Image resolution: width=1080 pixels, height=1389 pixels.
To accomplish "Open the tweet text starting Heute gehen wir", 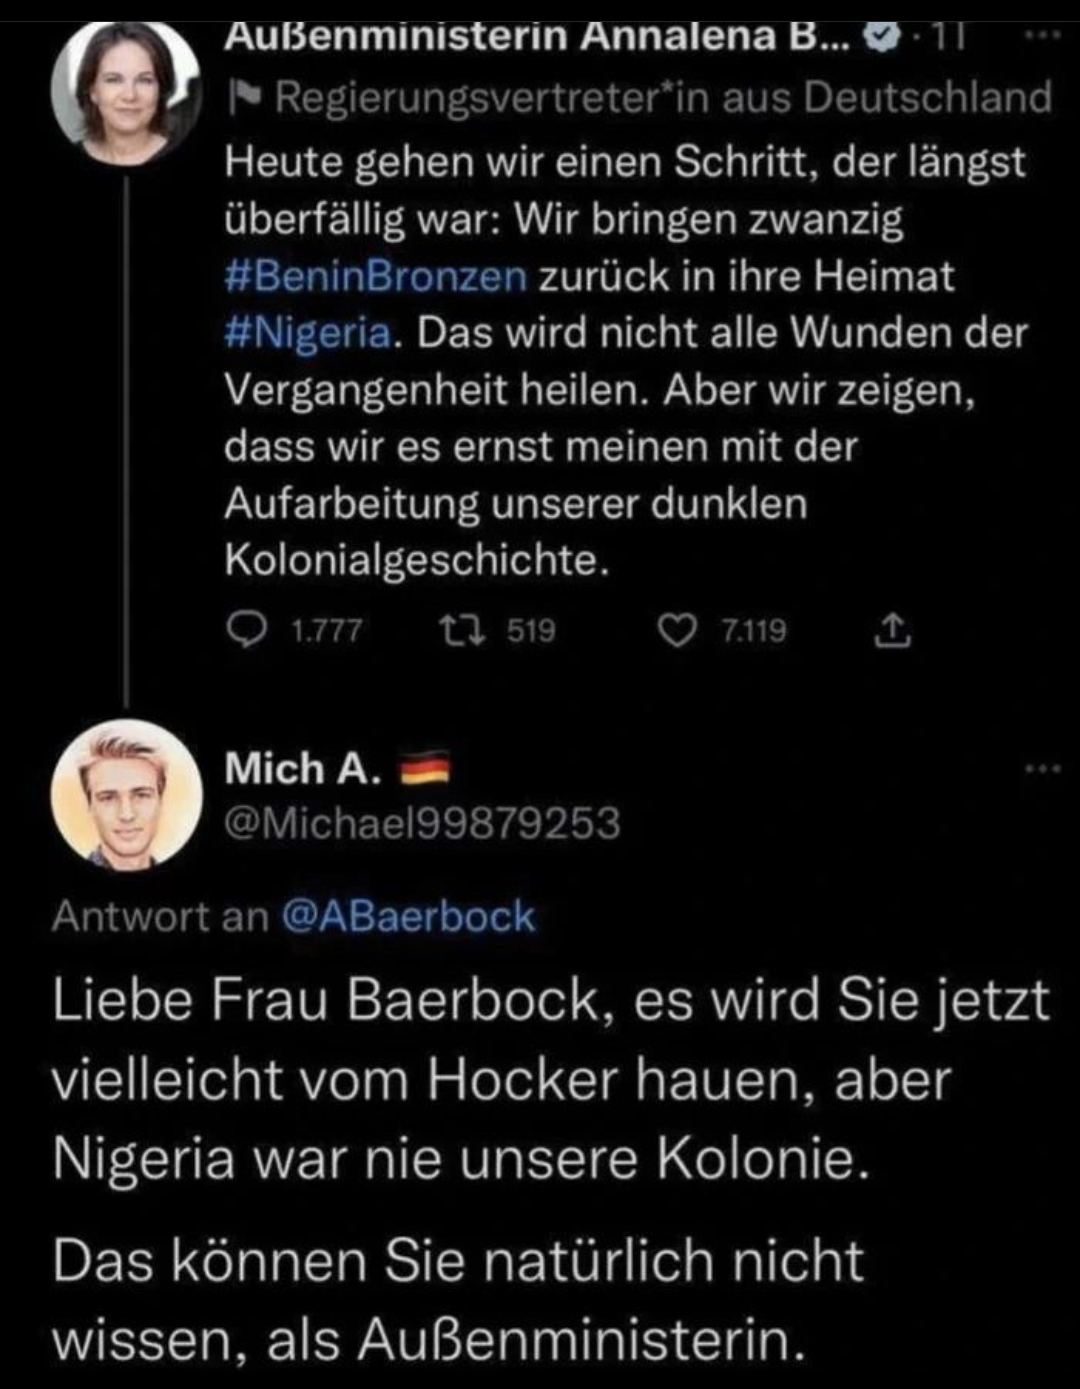I will tap(625, 360).
